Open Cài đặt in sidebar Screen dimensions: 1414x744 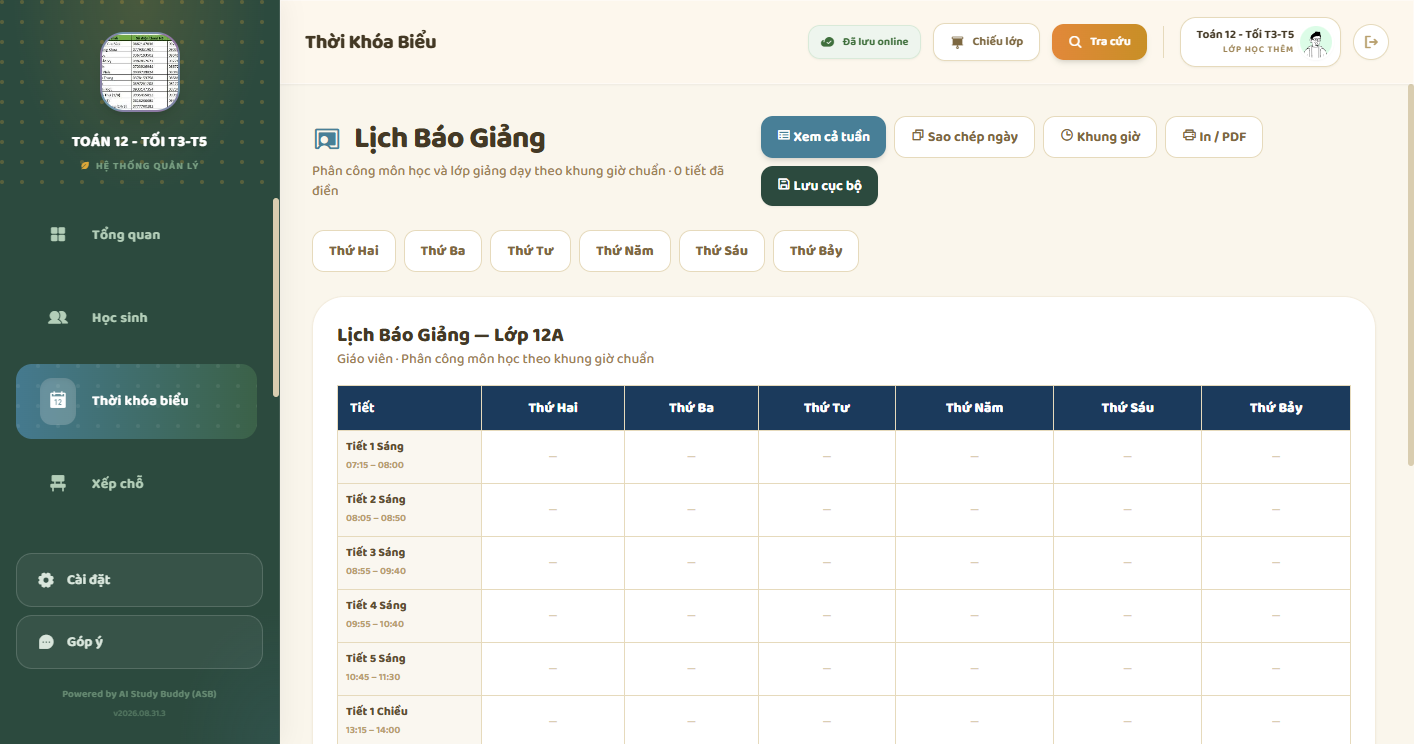(139, 580)
